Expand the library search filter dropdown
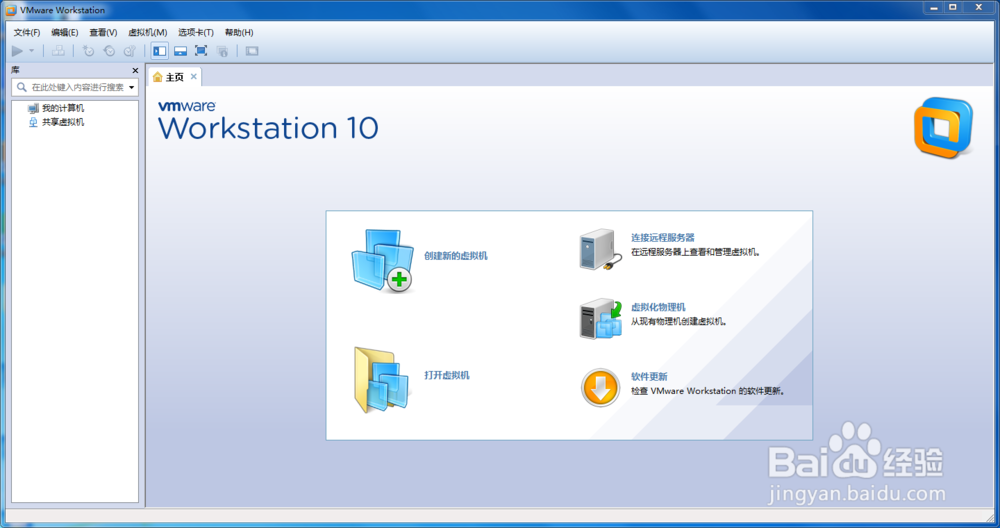The image size is (1000, 528). [x=131, y=87]
